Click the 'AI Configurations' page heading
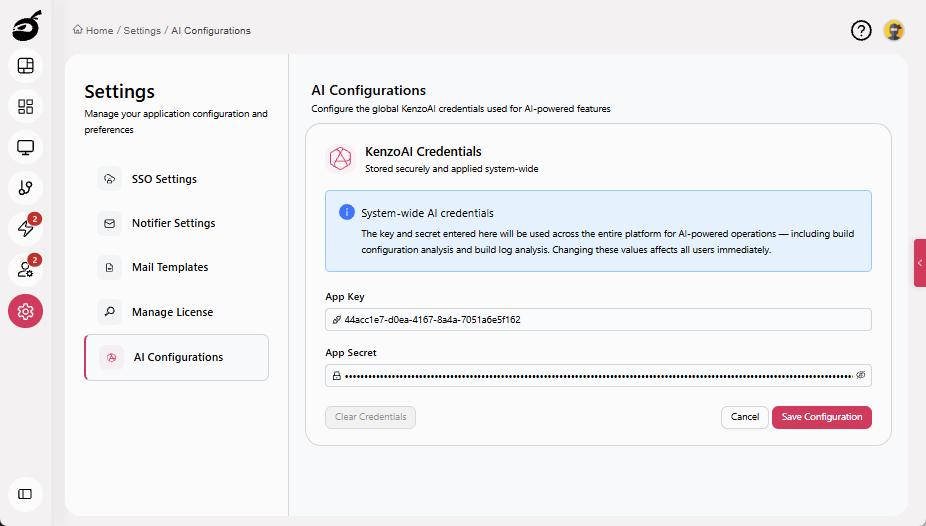The image size is (926, 526). (369, 90)
